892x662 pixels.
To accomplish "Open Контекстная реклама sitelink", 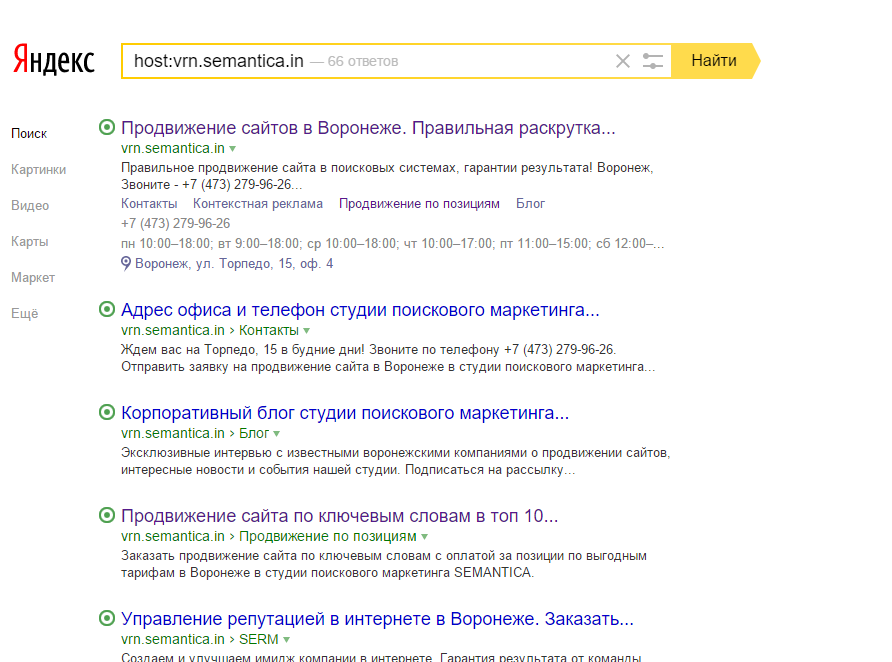I will 258,203.
